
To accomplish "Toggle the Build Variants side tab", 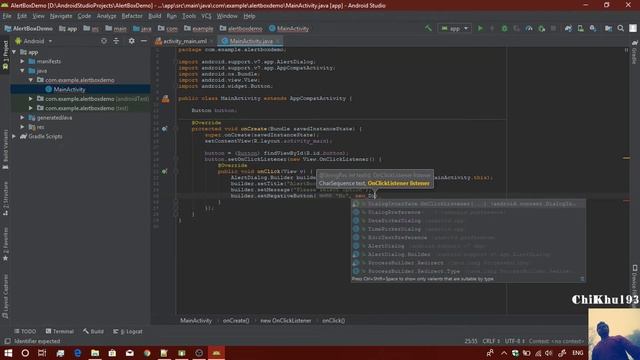I will [x=5, y=149].
